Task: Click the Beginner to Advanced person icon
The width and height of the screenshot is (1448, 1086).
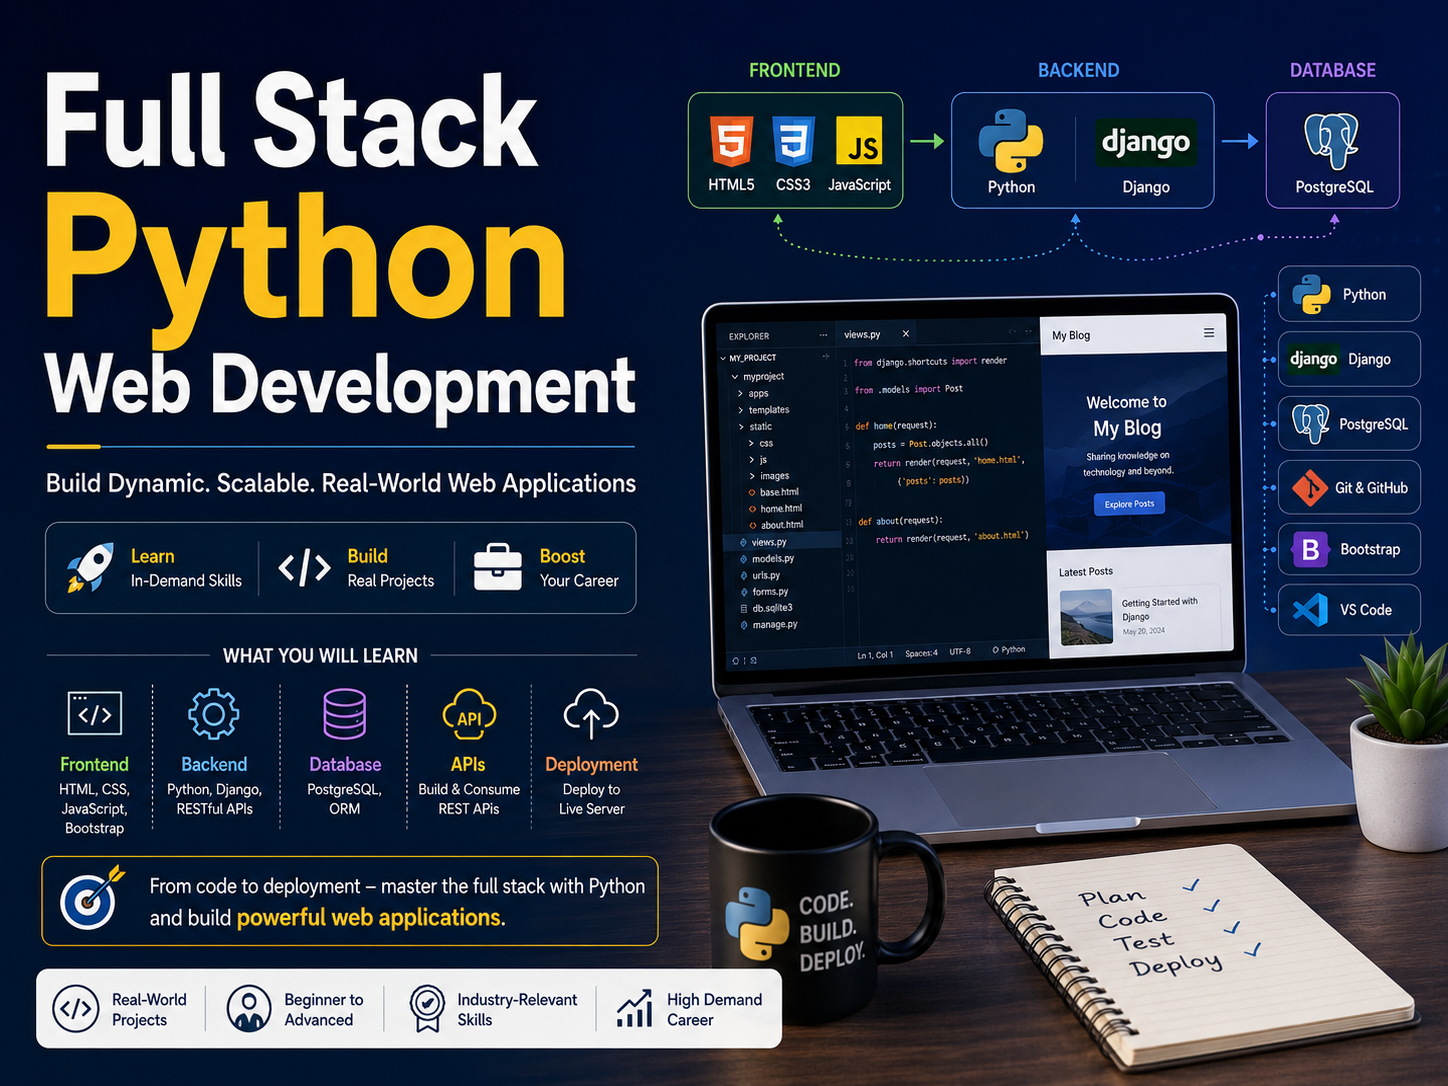Action: click(249, 1008)
